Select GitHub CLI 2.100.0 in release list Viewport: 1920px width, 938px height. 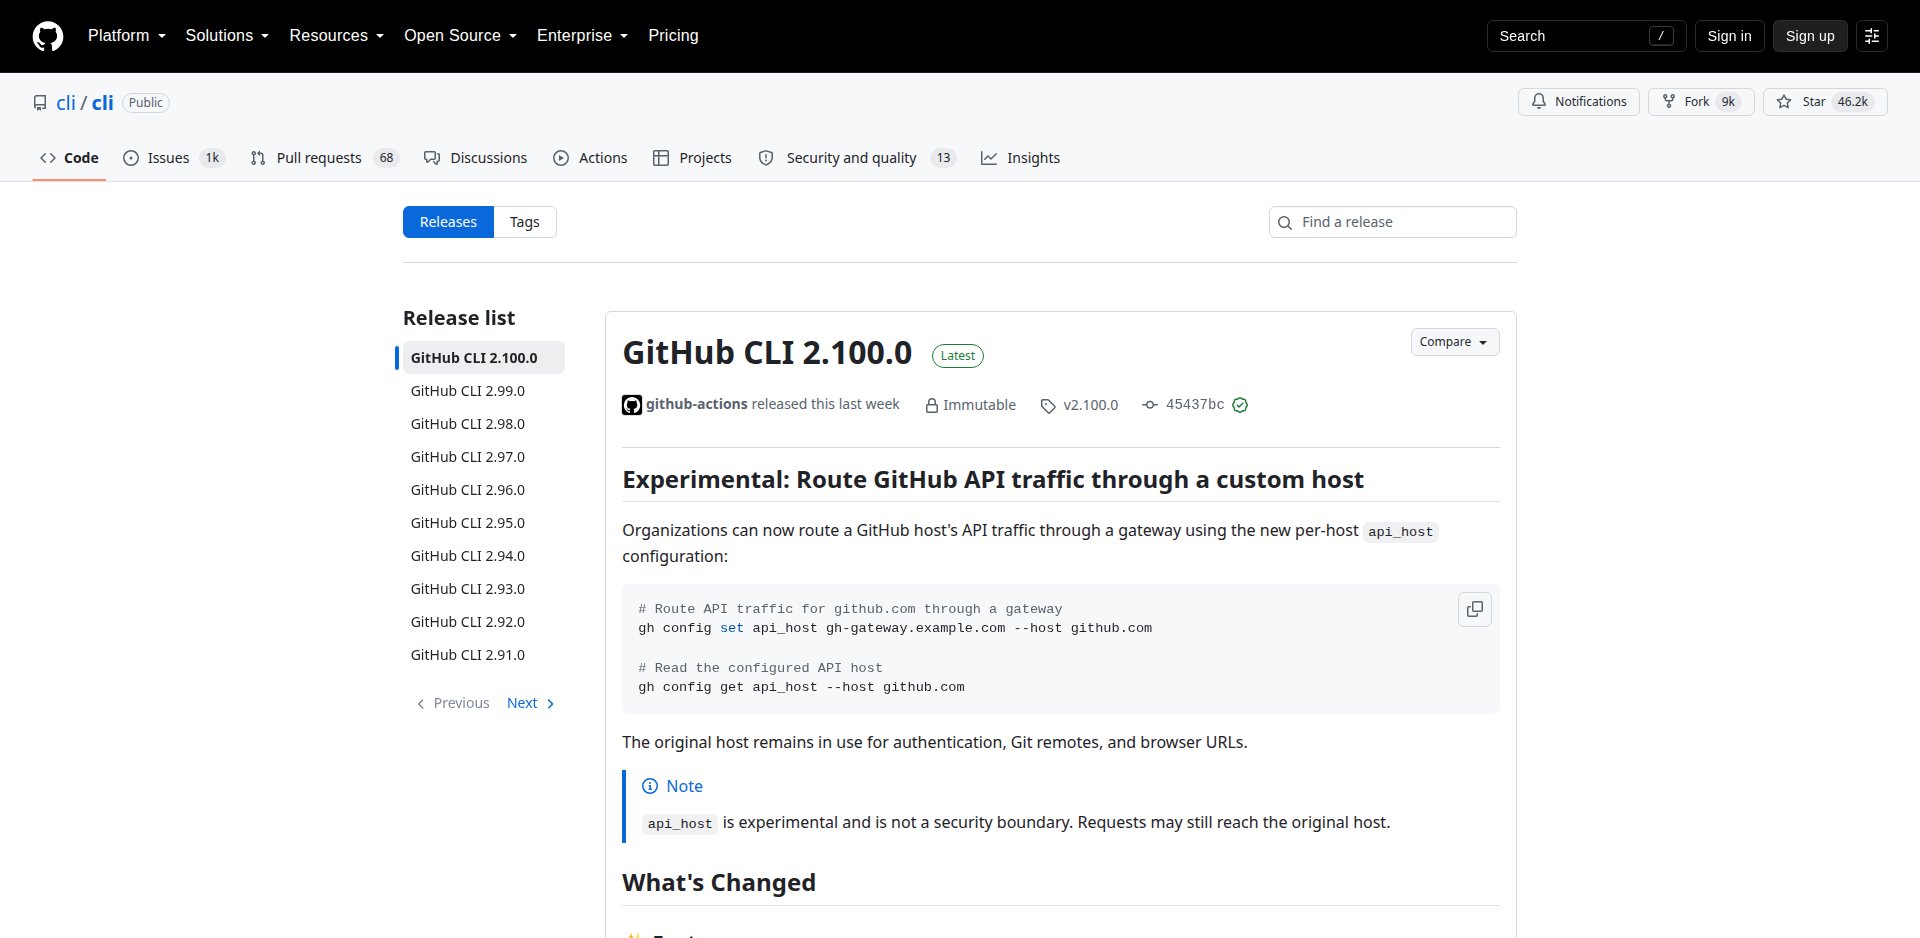pos(483,358)
